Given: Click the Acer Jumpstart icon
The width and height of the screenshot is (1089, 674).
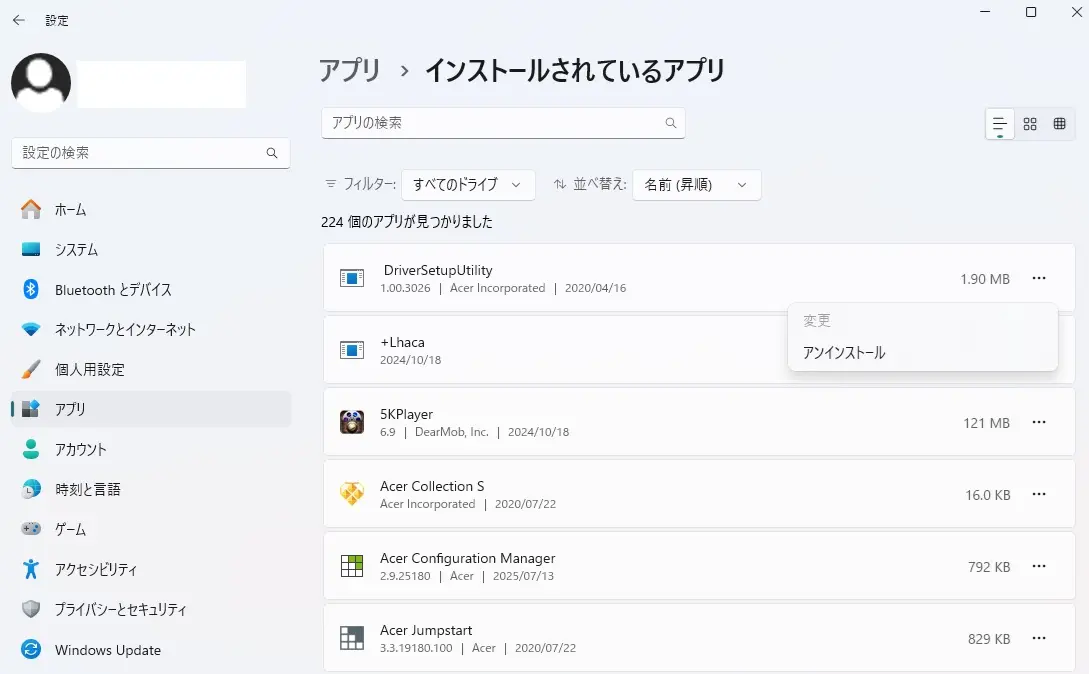Looking at the screenshot, I should click(351, 638).
